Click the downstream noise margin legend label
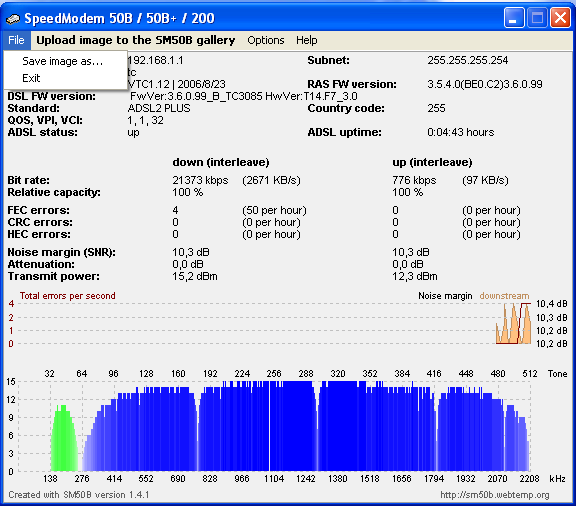Screen dimensions: 578x506 click(504, 296)
